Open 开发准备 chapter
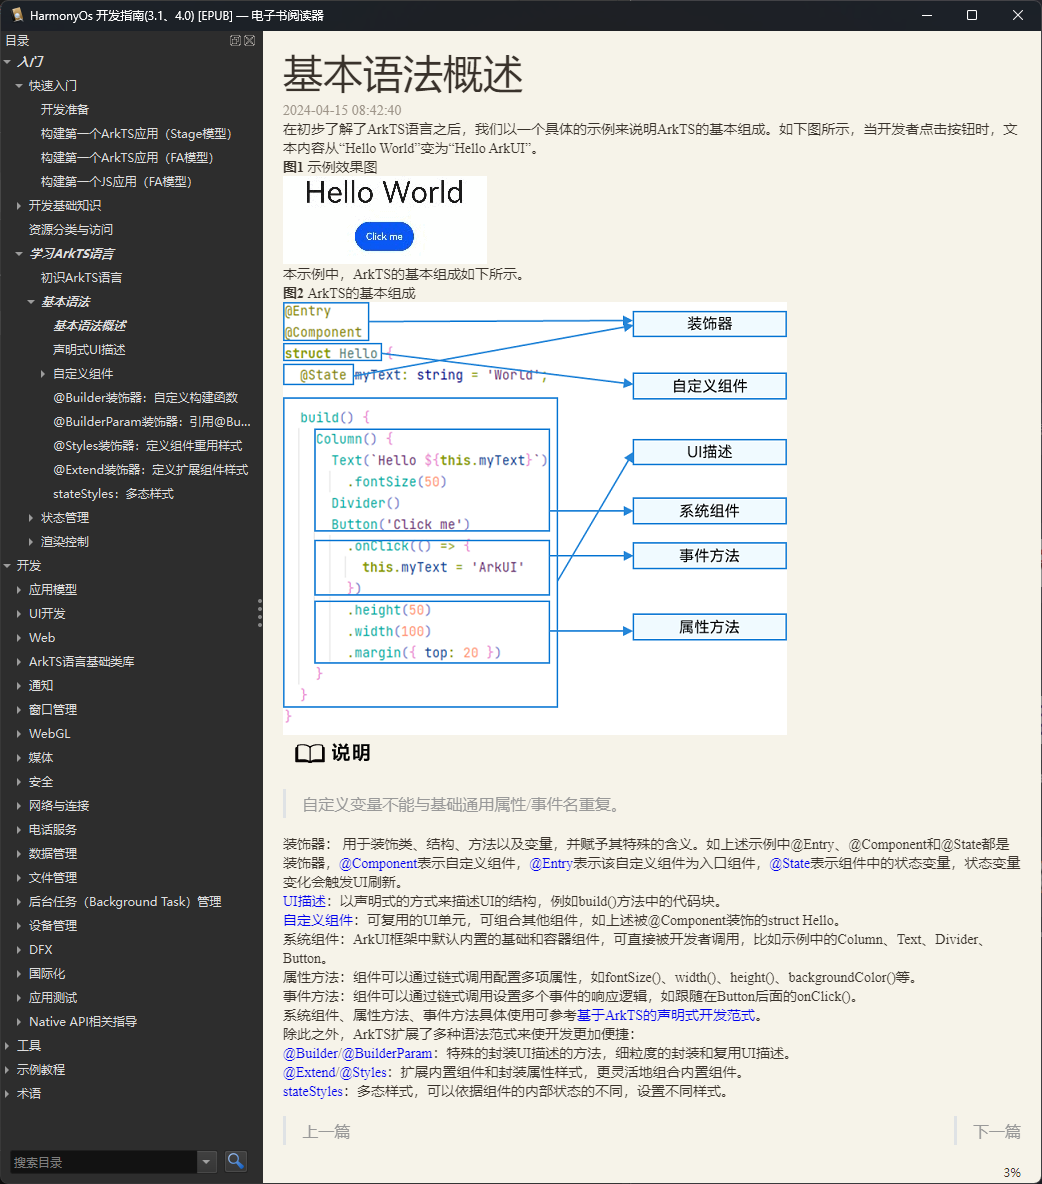 point(65,109)
